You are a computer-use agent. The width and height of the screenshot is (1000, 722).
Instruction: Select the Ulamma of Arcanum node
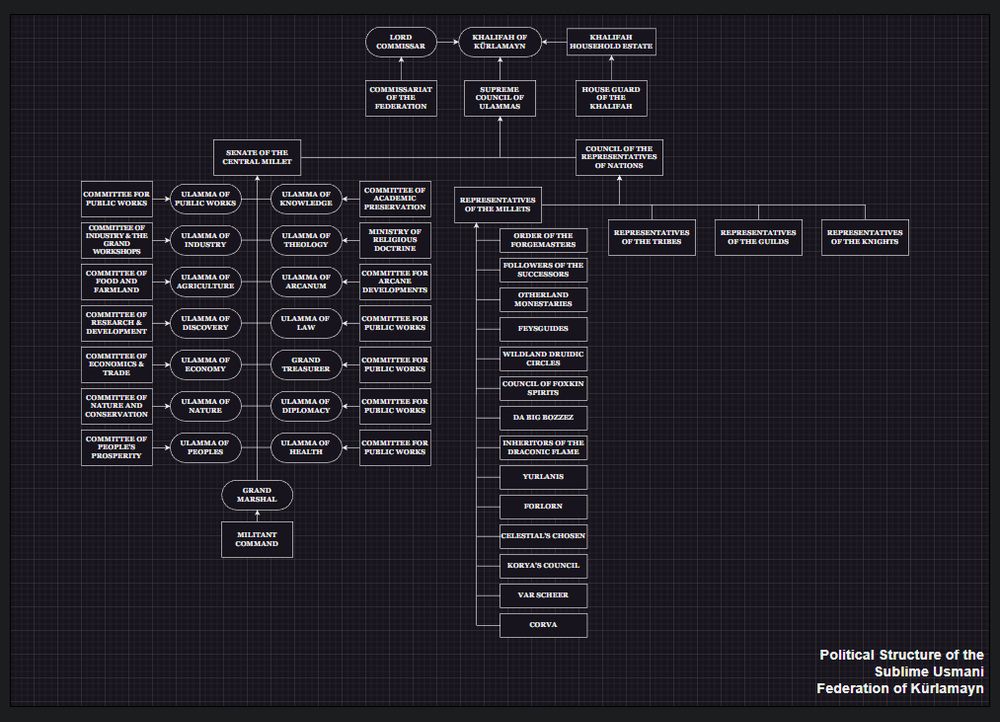coord(306,282)
